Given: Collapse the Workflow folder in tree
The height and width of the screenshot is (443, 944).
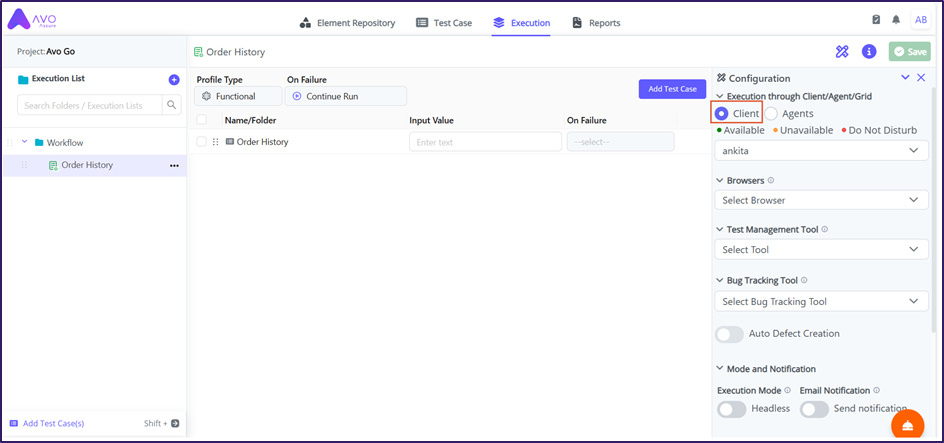Looking at the screenshot, I should [x=23, y=143].
